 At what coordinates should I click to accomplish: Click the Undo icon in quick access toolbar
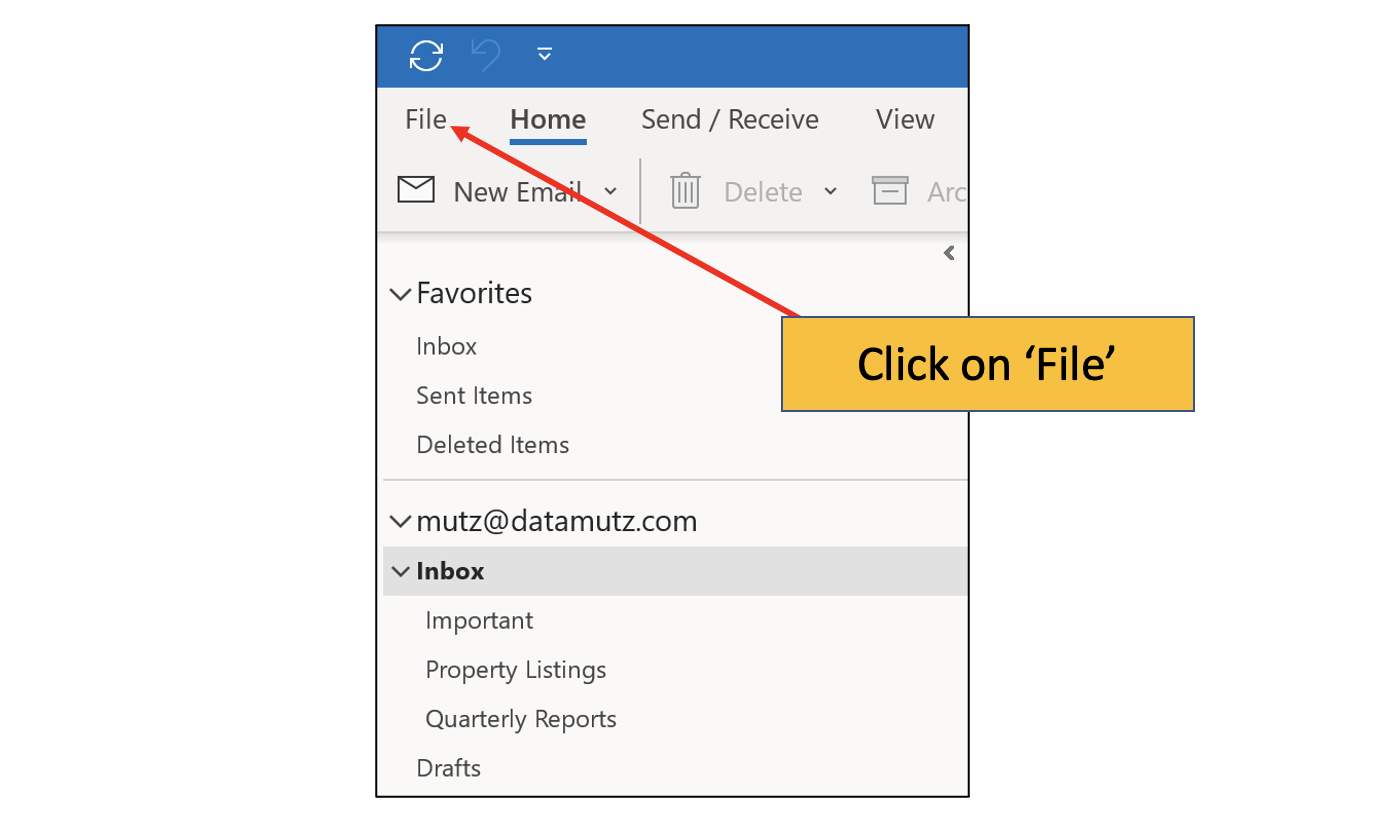[x=487, y=55]
